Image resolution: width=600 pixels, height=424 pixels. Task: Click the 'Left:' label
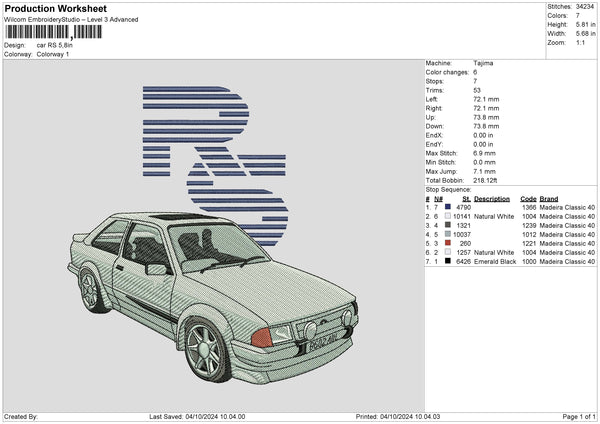(x=431, y=99)
